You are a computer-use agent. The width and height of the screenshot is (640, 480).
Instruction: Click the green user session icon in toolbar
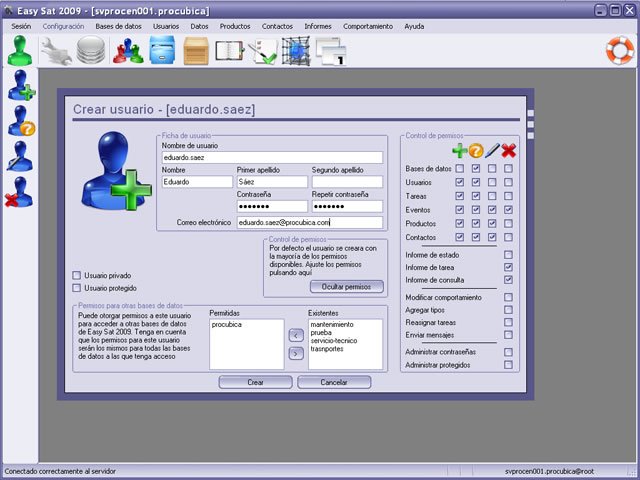(x=20, y=51)
